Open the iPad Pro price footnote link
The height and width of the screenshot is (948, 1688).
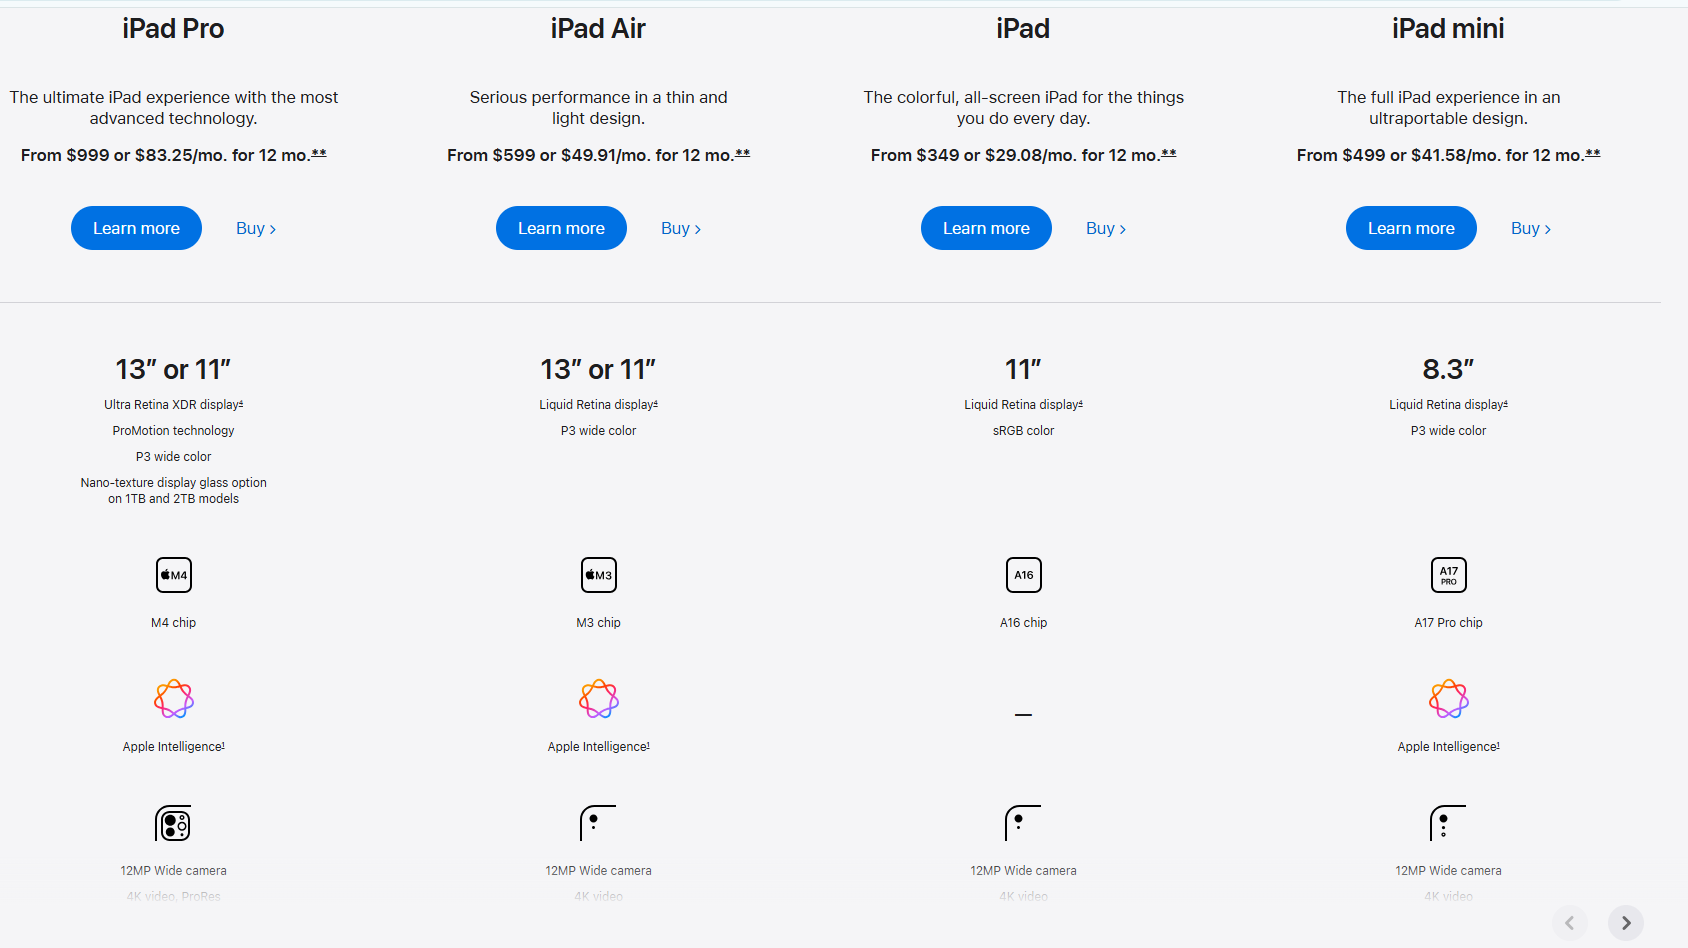319,154
